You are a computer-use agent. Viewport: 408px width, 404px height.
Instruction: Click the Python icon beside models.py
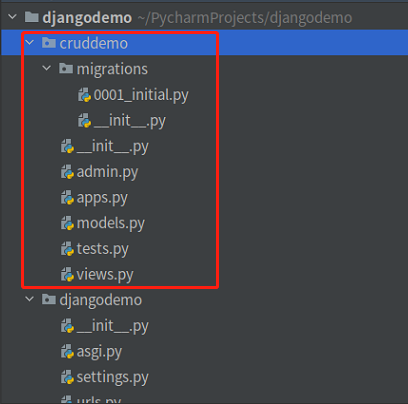[67, 223]
